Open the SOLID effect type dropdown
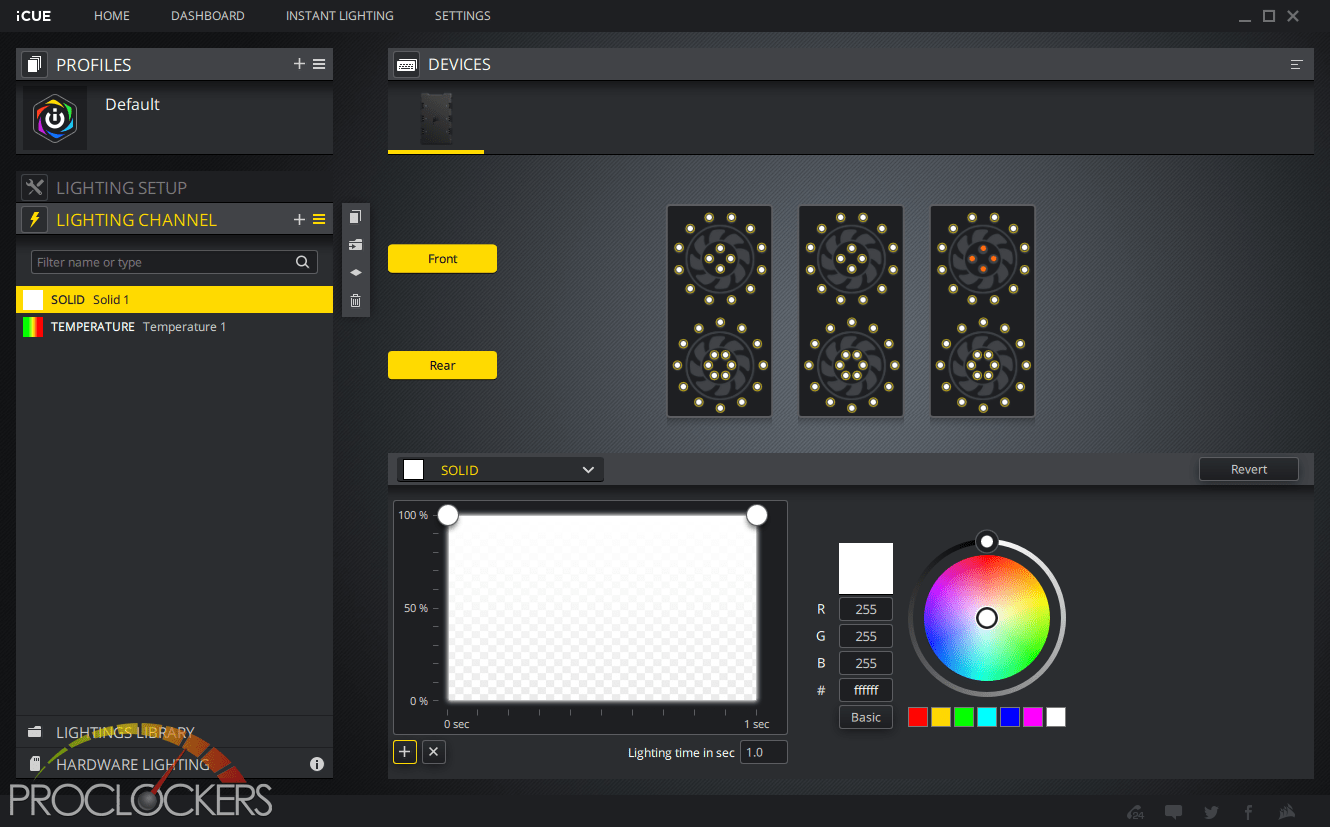This screenshot has height=827, width=1330. [x=501, y=470]
